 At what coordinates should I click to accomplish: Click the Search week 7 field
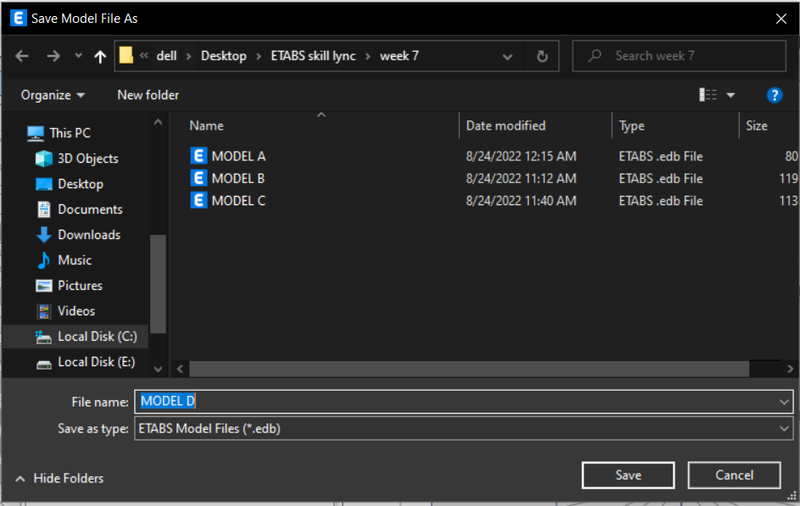(x=679, y=56)
